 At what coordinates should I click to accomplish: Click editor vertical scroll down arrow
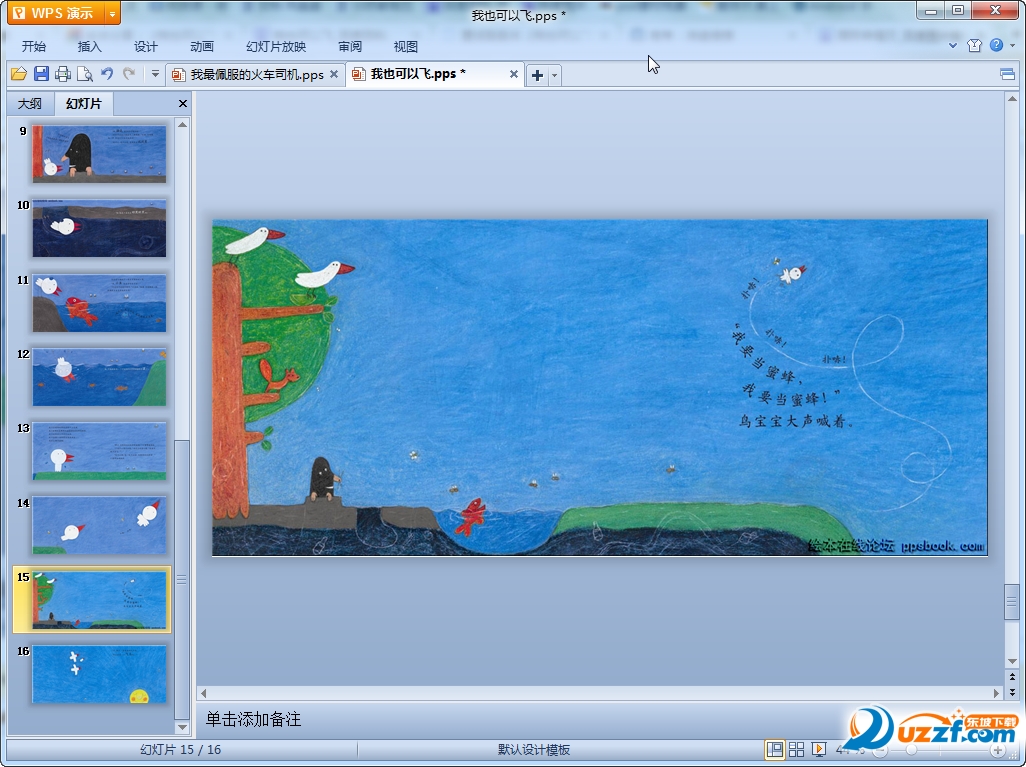(1012, 662)
